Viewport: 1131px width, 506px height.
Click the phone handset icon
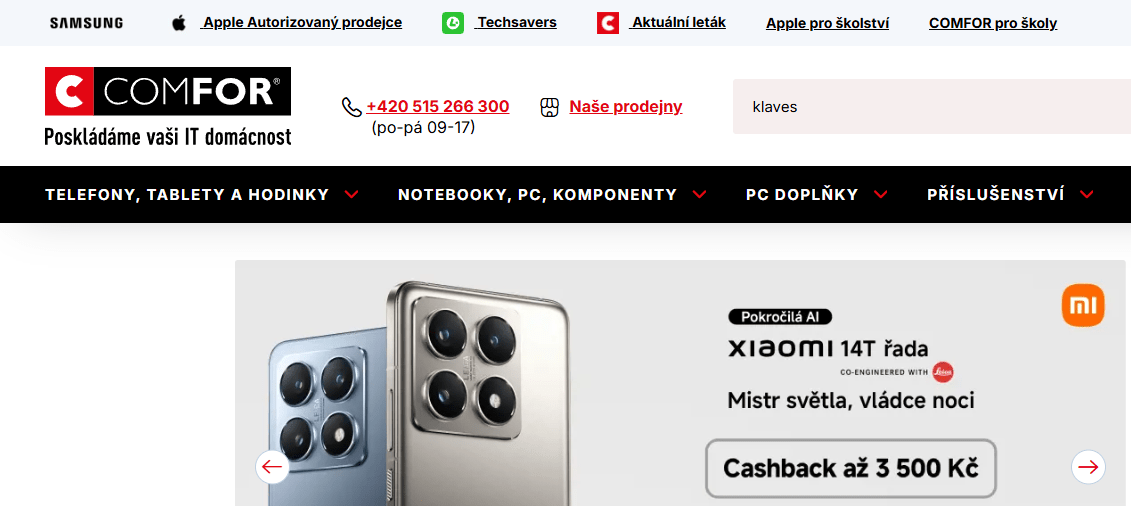351,107
